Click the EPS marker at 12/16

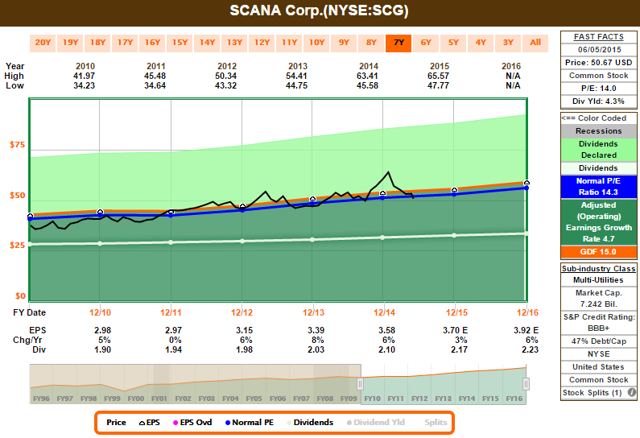527,182
